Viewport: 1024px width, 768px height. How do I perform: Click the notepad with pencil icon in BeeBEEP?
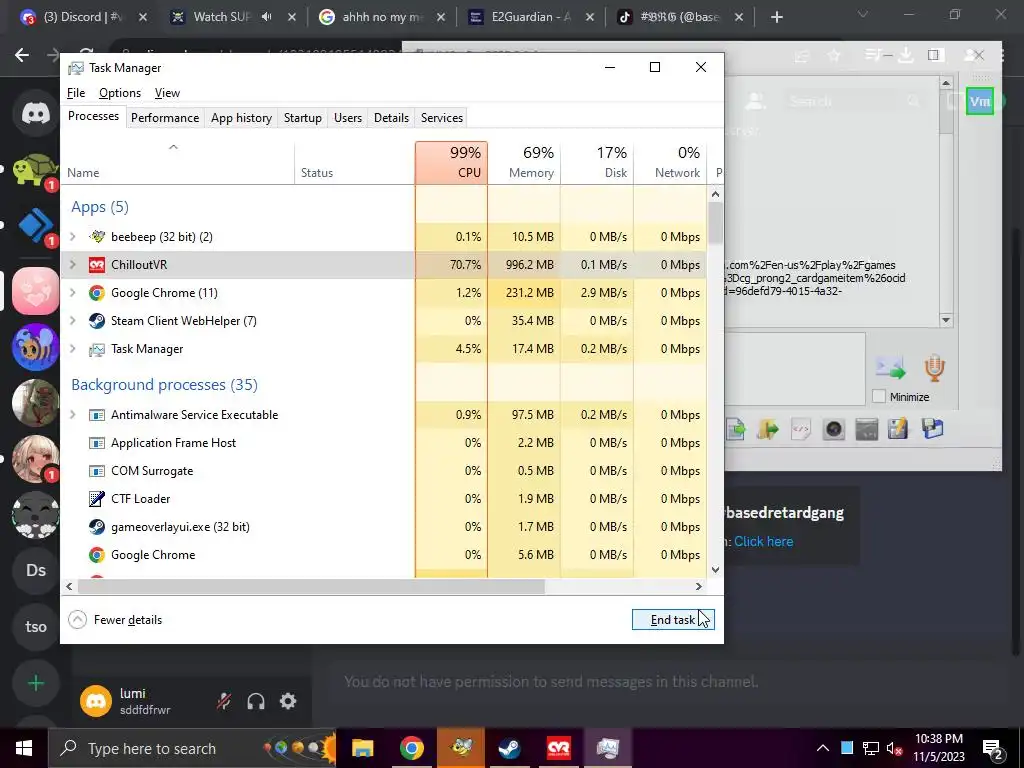pos(899,429)
